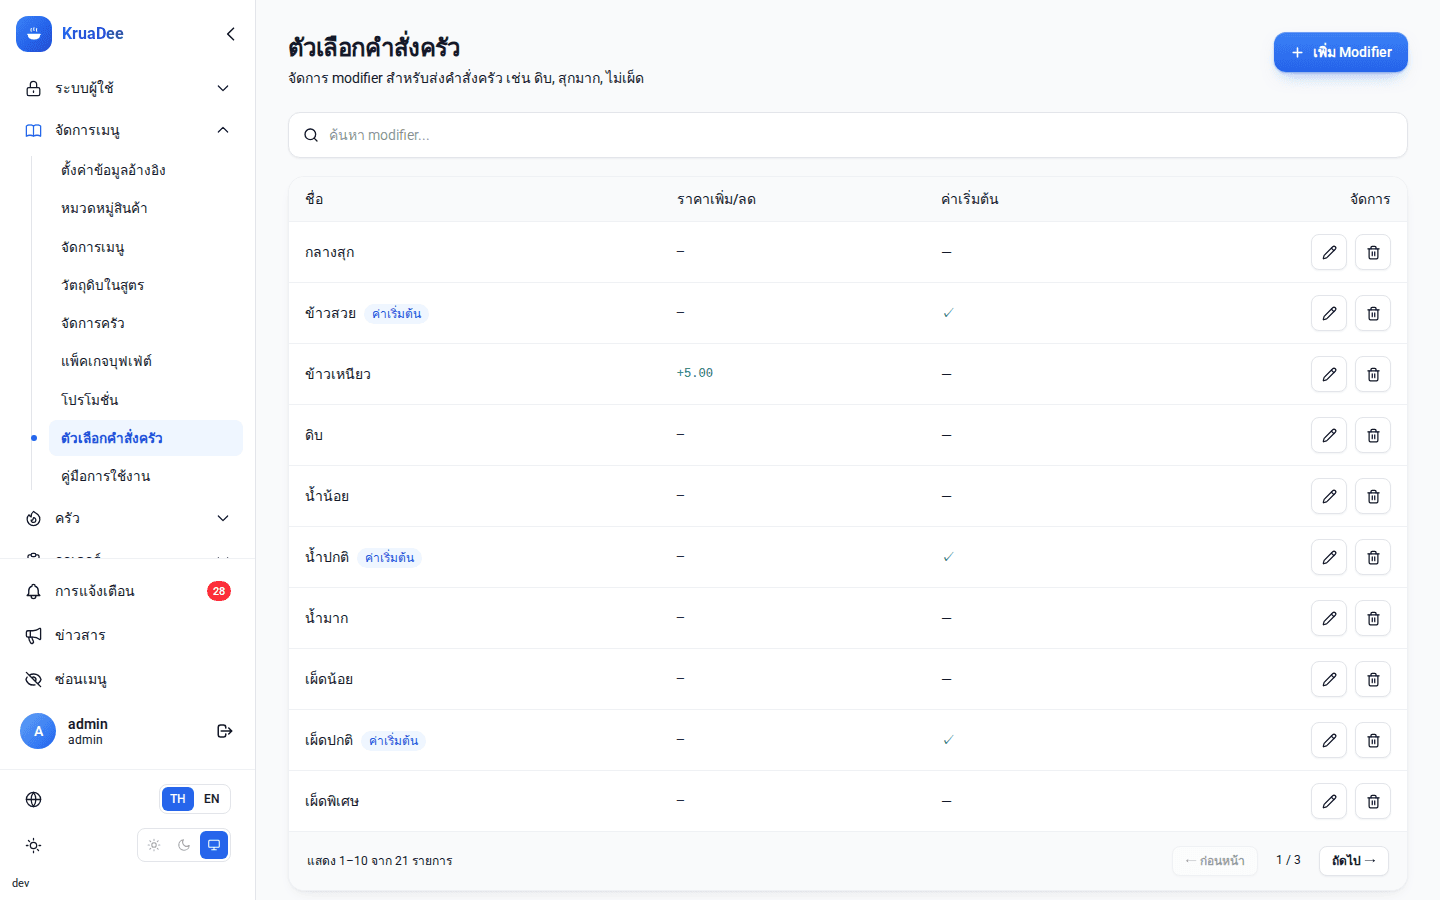Image resolution: width=1440 pixels, height=900 pixels.
Task: Edit the น้ำมาก modifier
Action: pos(1329,618)
